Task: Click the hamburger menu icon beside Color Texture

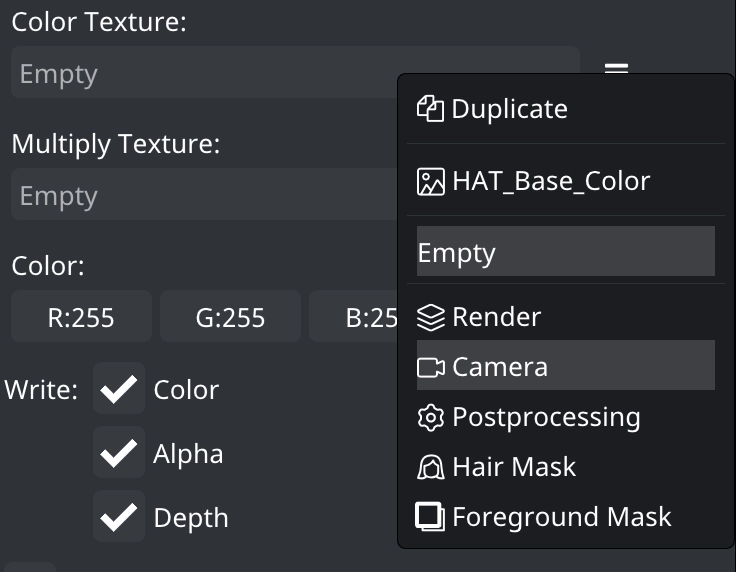Action: pos(616,69)
